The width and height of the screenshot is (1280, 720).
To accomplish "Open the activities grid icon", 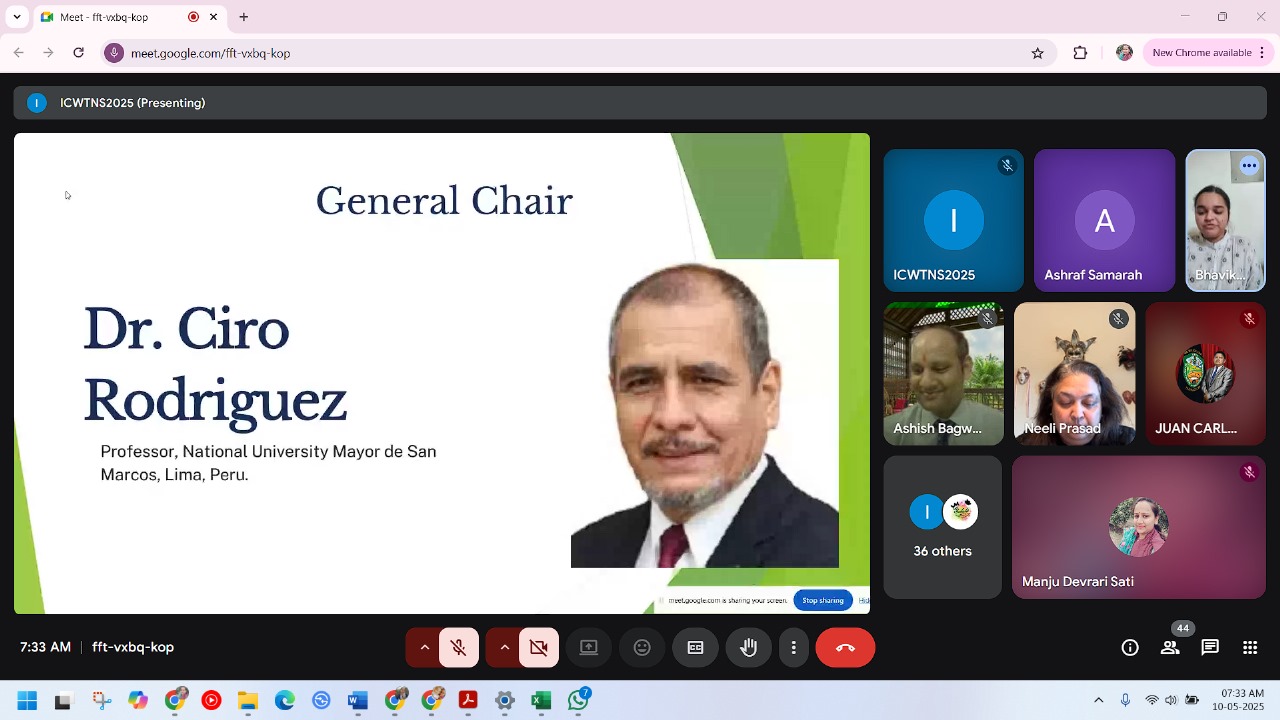I will point(1250,648).
